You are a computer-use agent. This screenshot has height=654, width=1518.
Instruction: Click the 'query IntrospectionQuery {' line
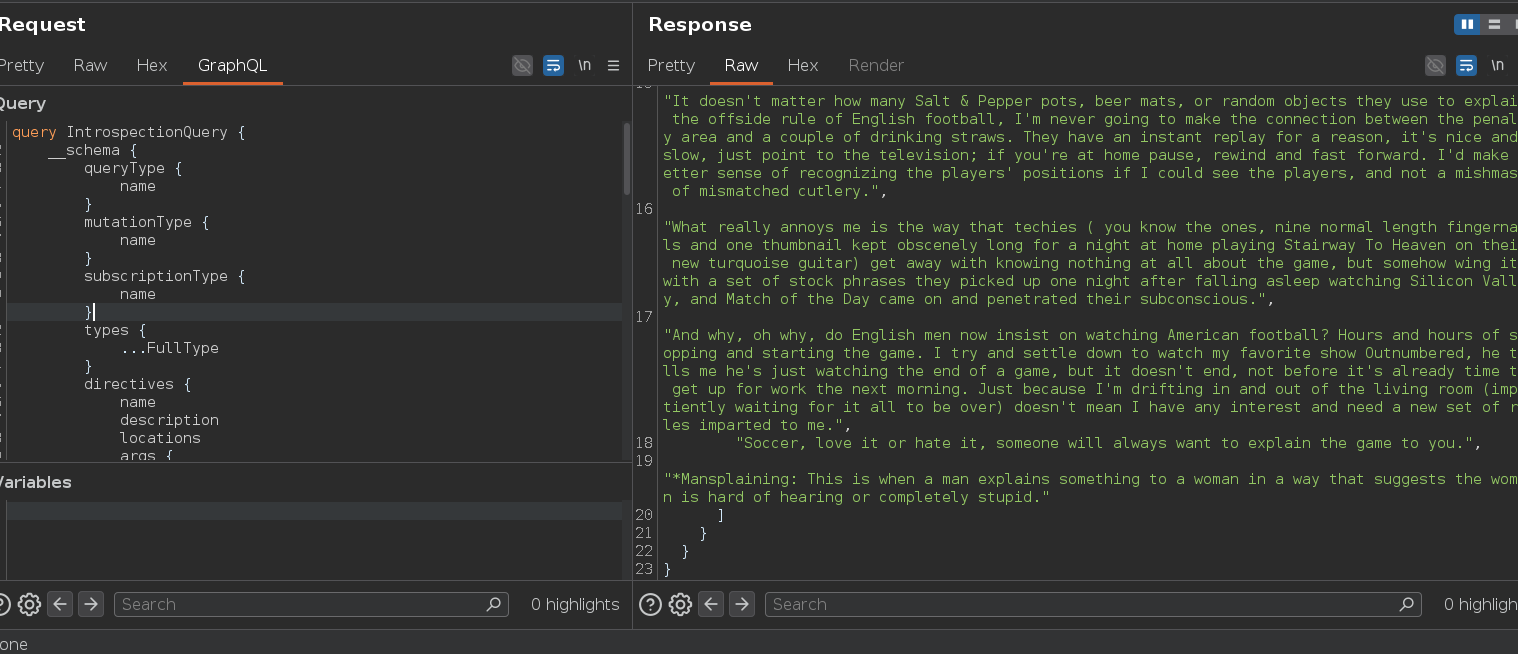click(x=128, y=132)
